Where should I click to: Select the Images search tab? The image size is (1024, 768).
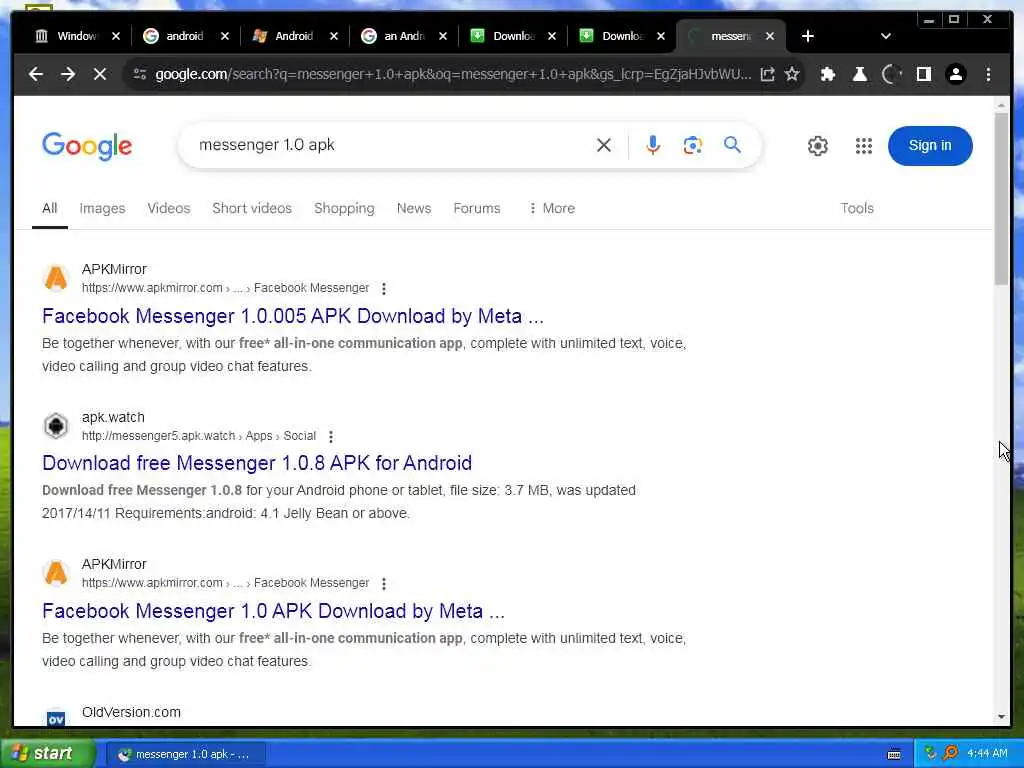click(103, 208)
